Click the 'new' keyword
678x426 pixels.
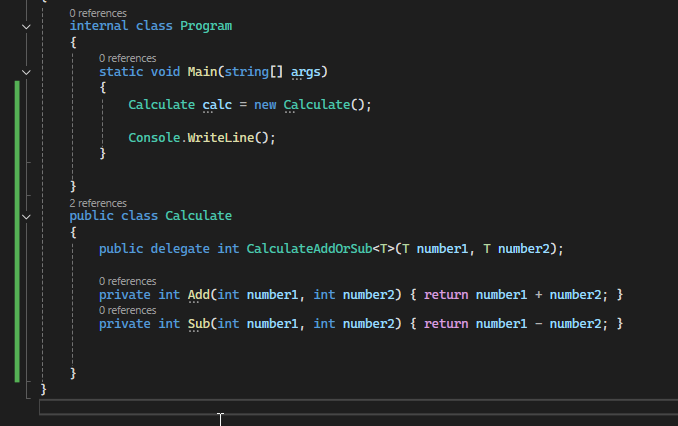point(265,105)
